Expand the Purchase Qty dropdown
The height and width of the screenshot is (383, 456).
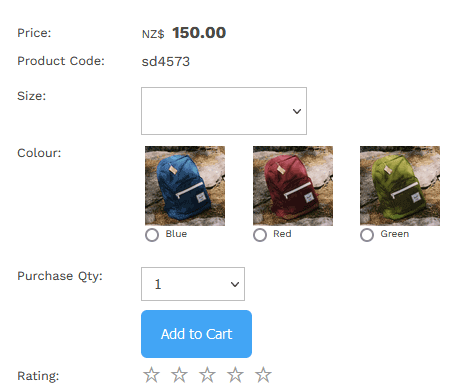193,284
